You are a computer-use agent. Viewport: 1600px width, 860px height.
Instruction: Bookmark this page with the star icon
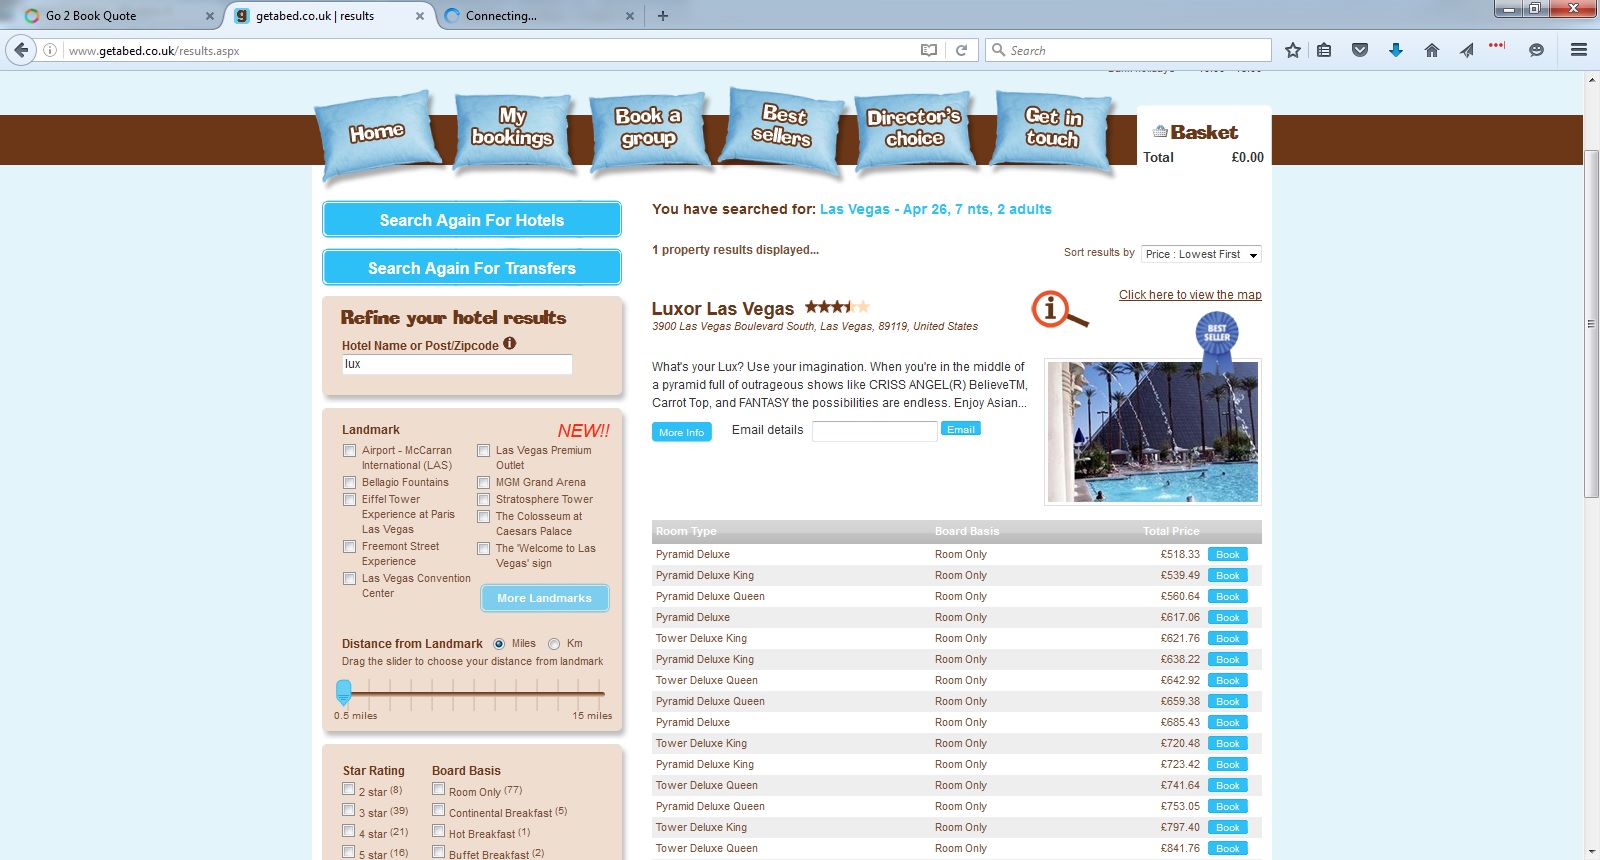pos(1293,50)
